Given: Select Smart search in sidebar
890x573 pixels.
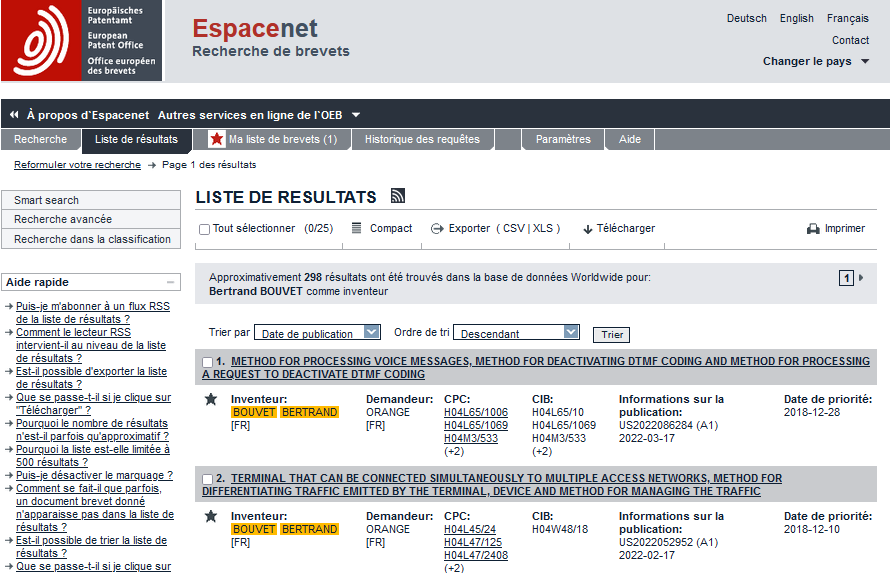Looking at the screenshot, I should pyautogui.click(x=91, y=200).
